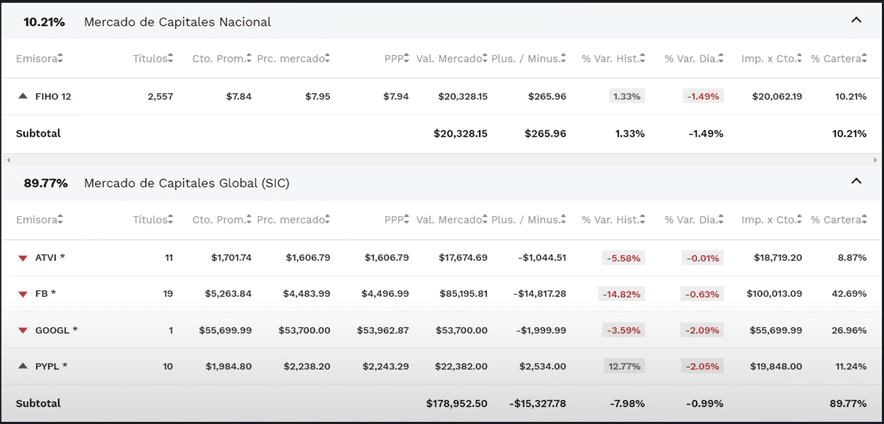Sort Global SIC table by Cto. Prom.
The height and width of the screenshot is (424, 884).
pyautogui.click(x=221, y=220)
